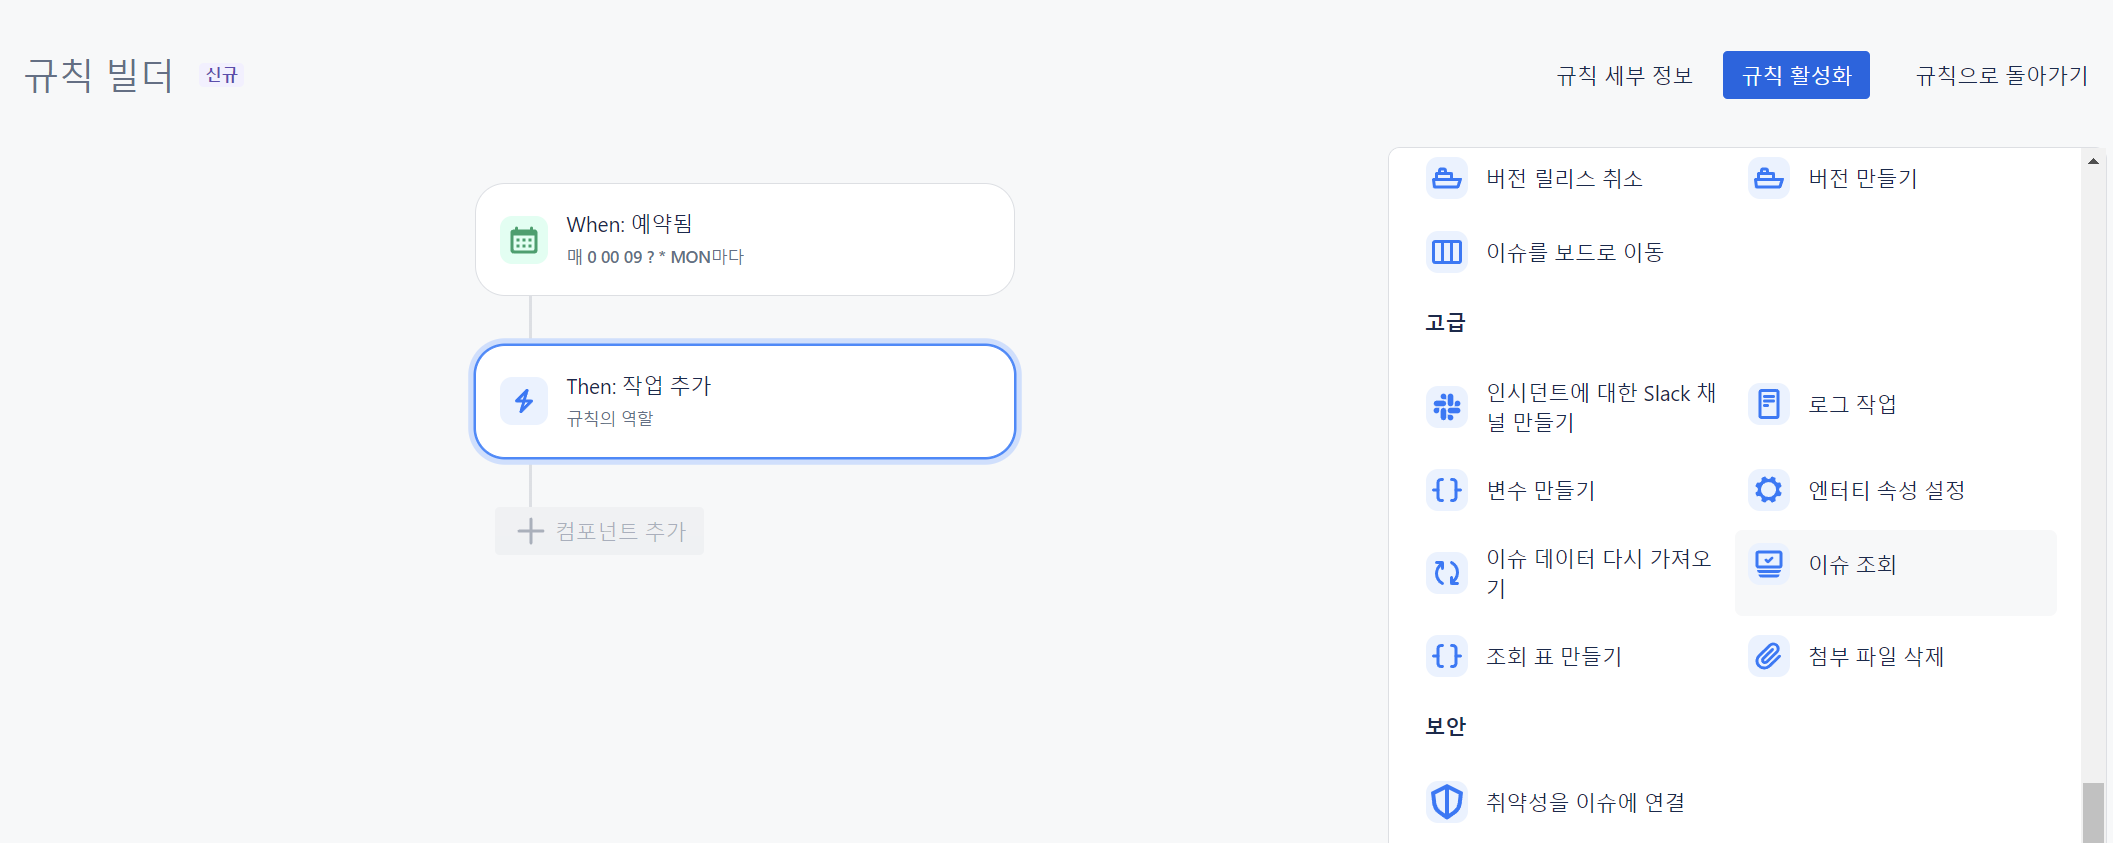This screenshot has height=843, width=2113.
Task: Click the paperclip icon for 첨부 파일 삭제
Action: coord(1768,656)
